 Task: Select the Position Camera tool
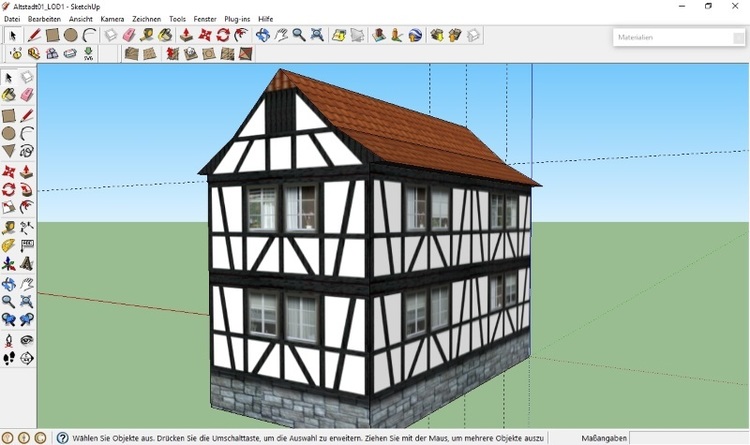click(x=9, y=340)
